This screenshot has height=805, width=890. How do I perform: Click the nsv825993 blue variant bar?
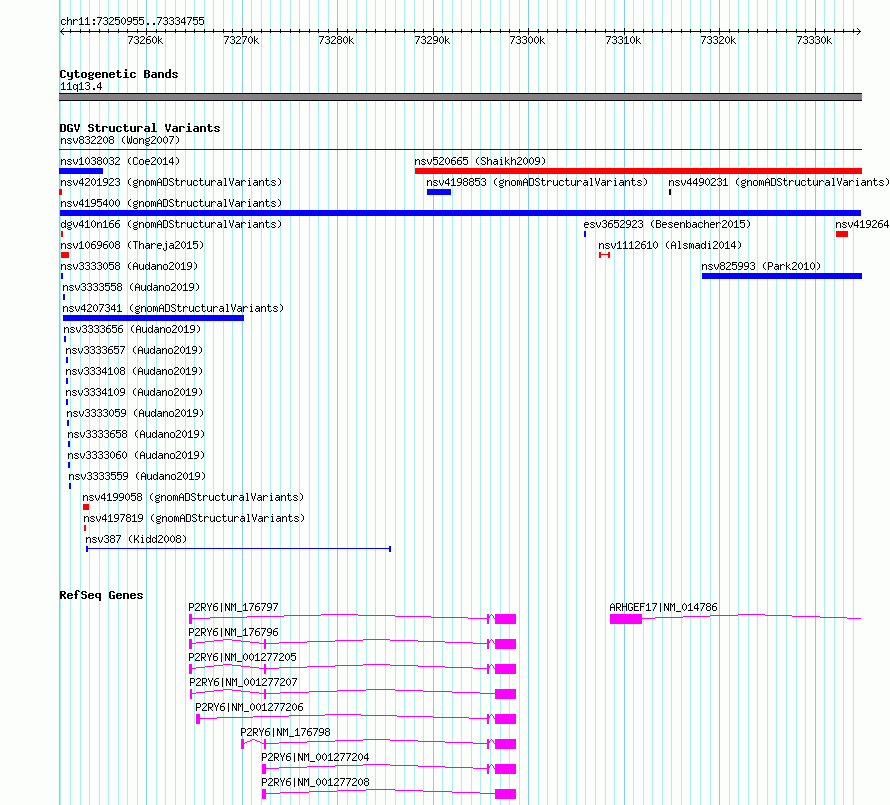(782, 276)
